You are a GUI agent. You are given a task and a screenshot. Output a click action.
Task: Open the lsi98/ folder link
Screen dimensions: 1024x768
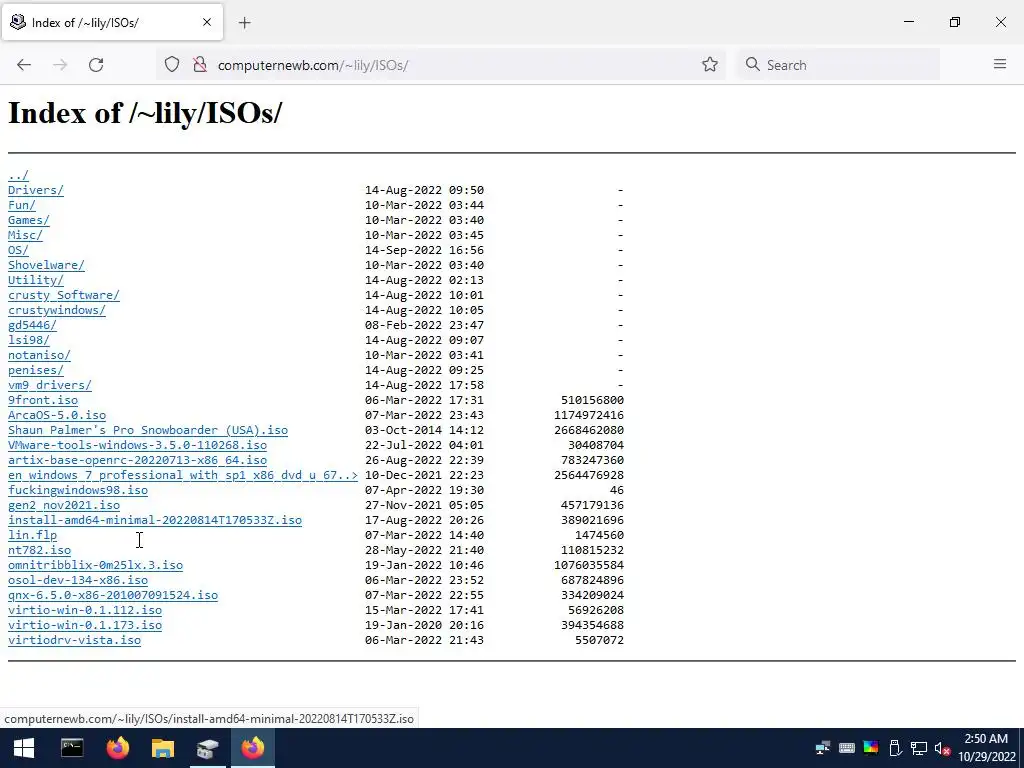coord(29,340)
